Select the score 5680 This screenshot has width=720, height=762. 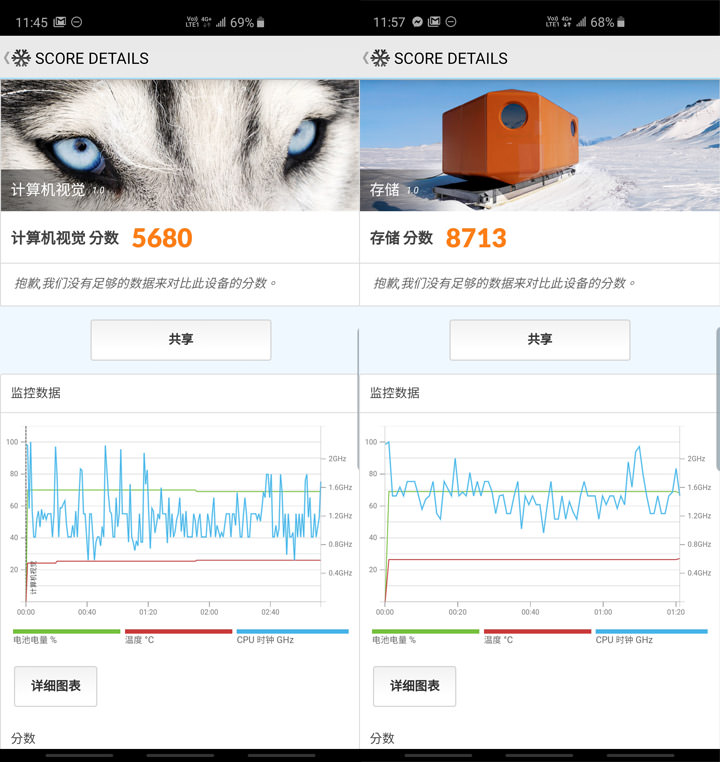point(162,238)
